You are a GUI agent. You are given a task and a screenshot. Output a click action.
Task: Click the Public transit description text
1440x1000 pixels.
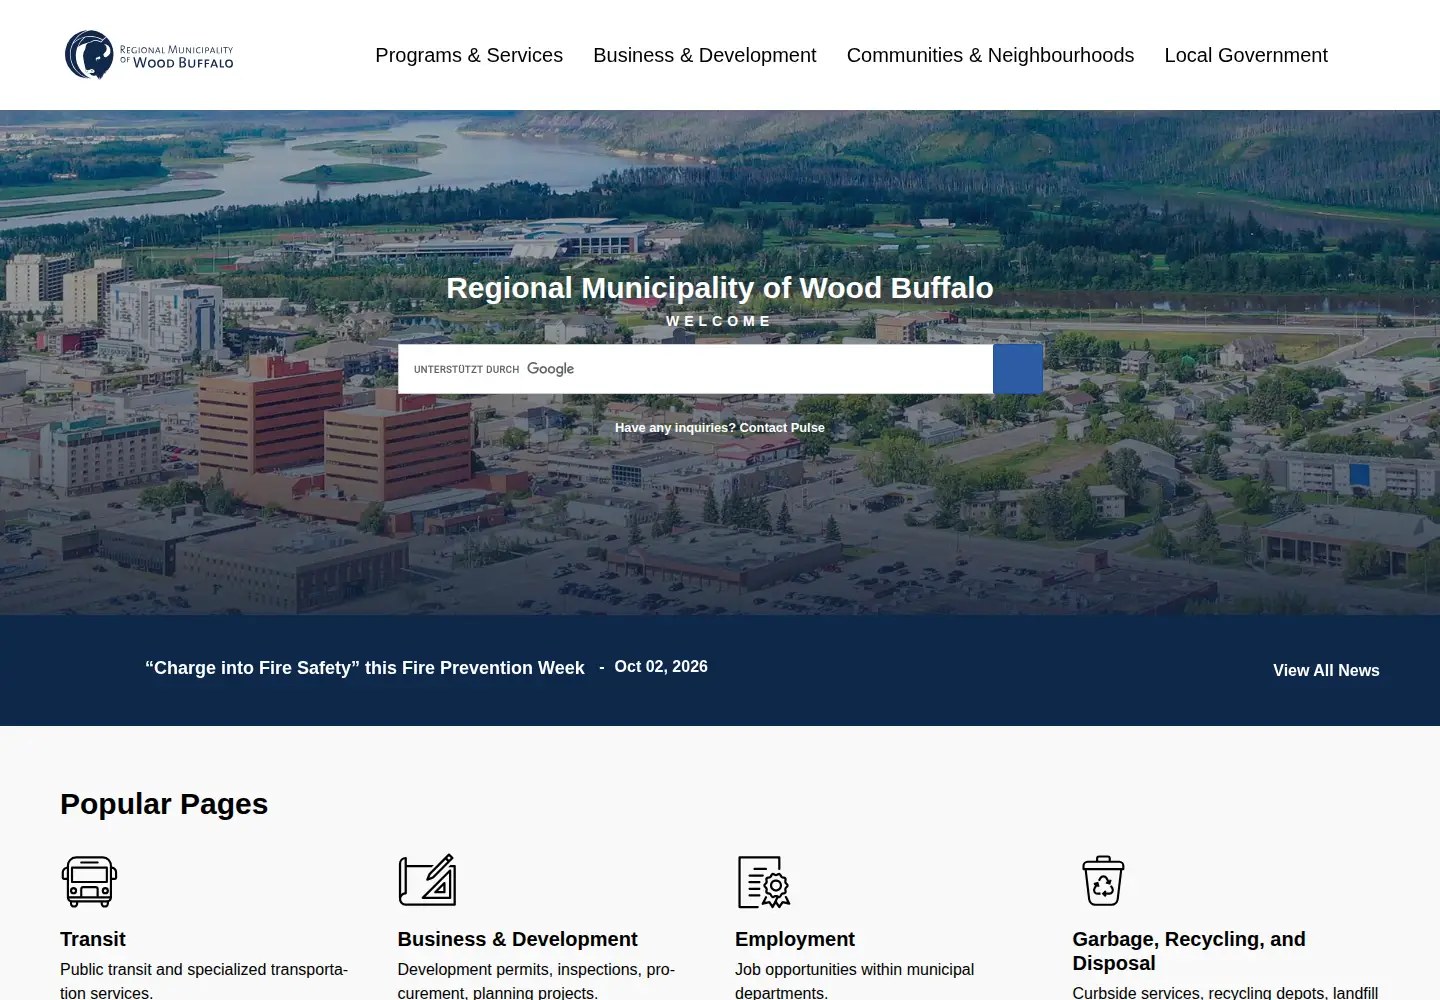(204, 981)
